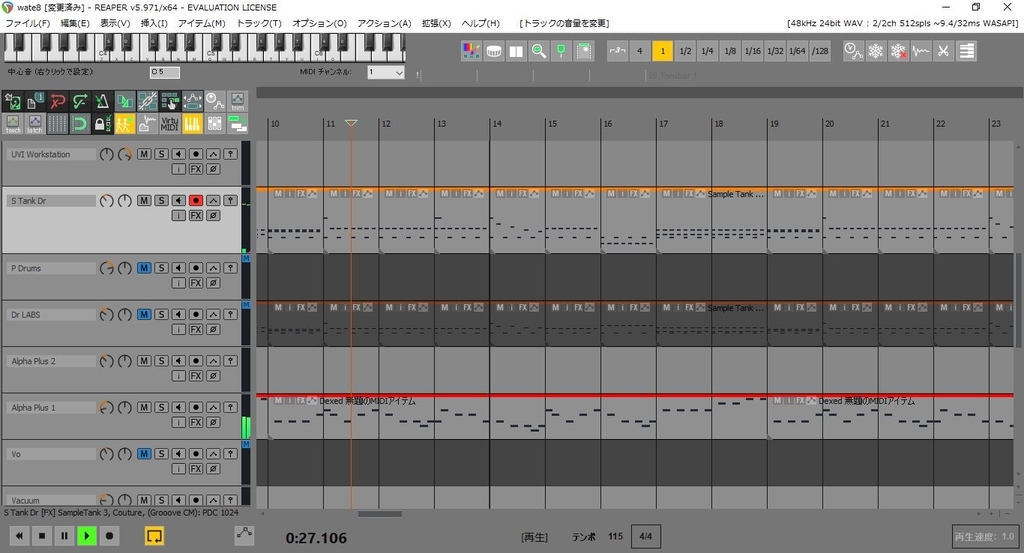Click the freeze snowflake icon
This screenshot has height=553, width=1024.
[876, 51]
